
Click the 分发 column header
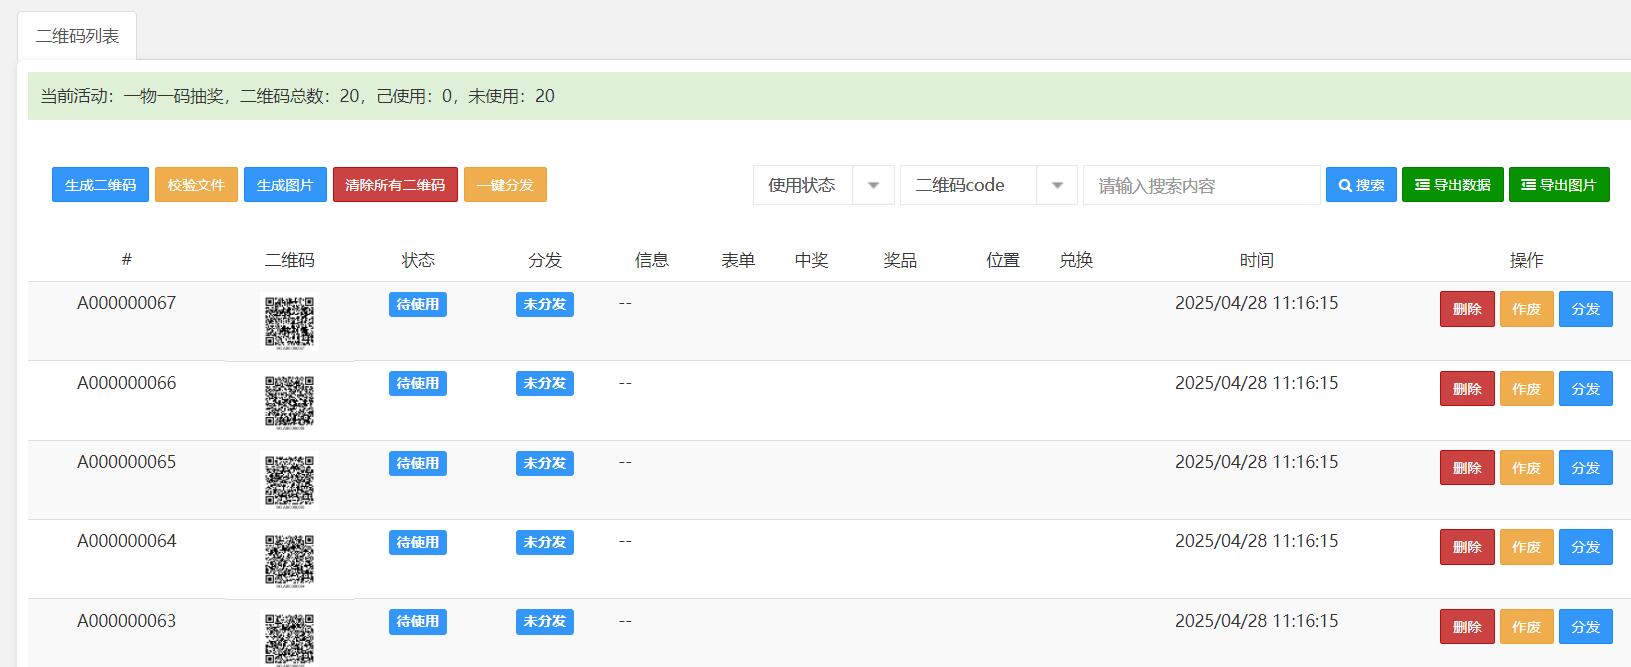point(545,260)
